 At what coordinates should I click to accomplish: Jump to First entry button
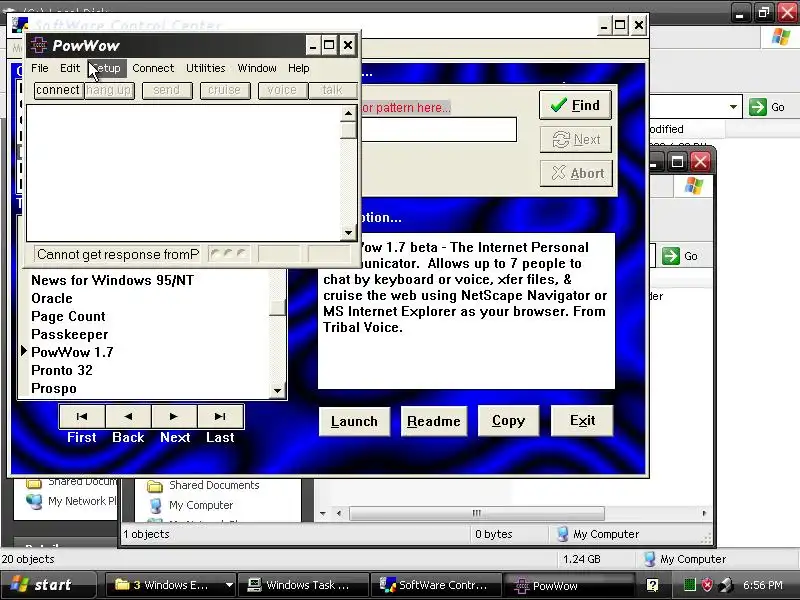82,416
